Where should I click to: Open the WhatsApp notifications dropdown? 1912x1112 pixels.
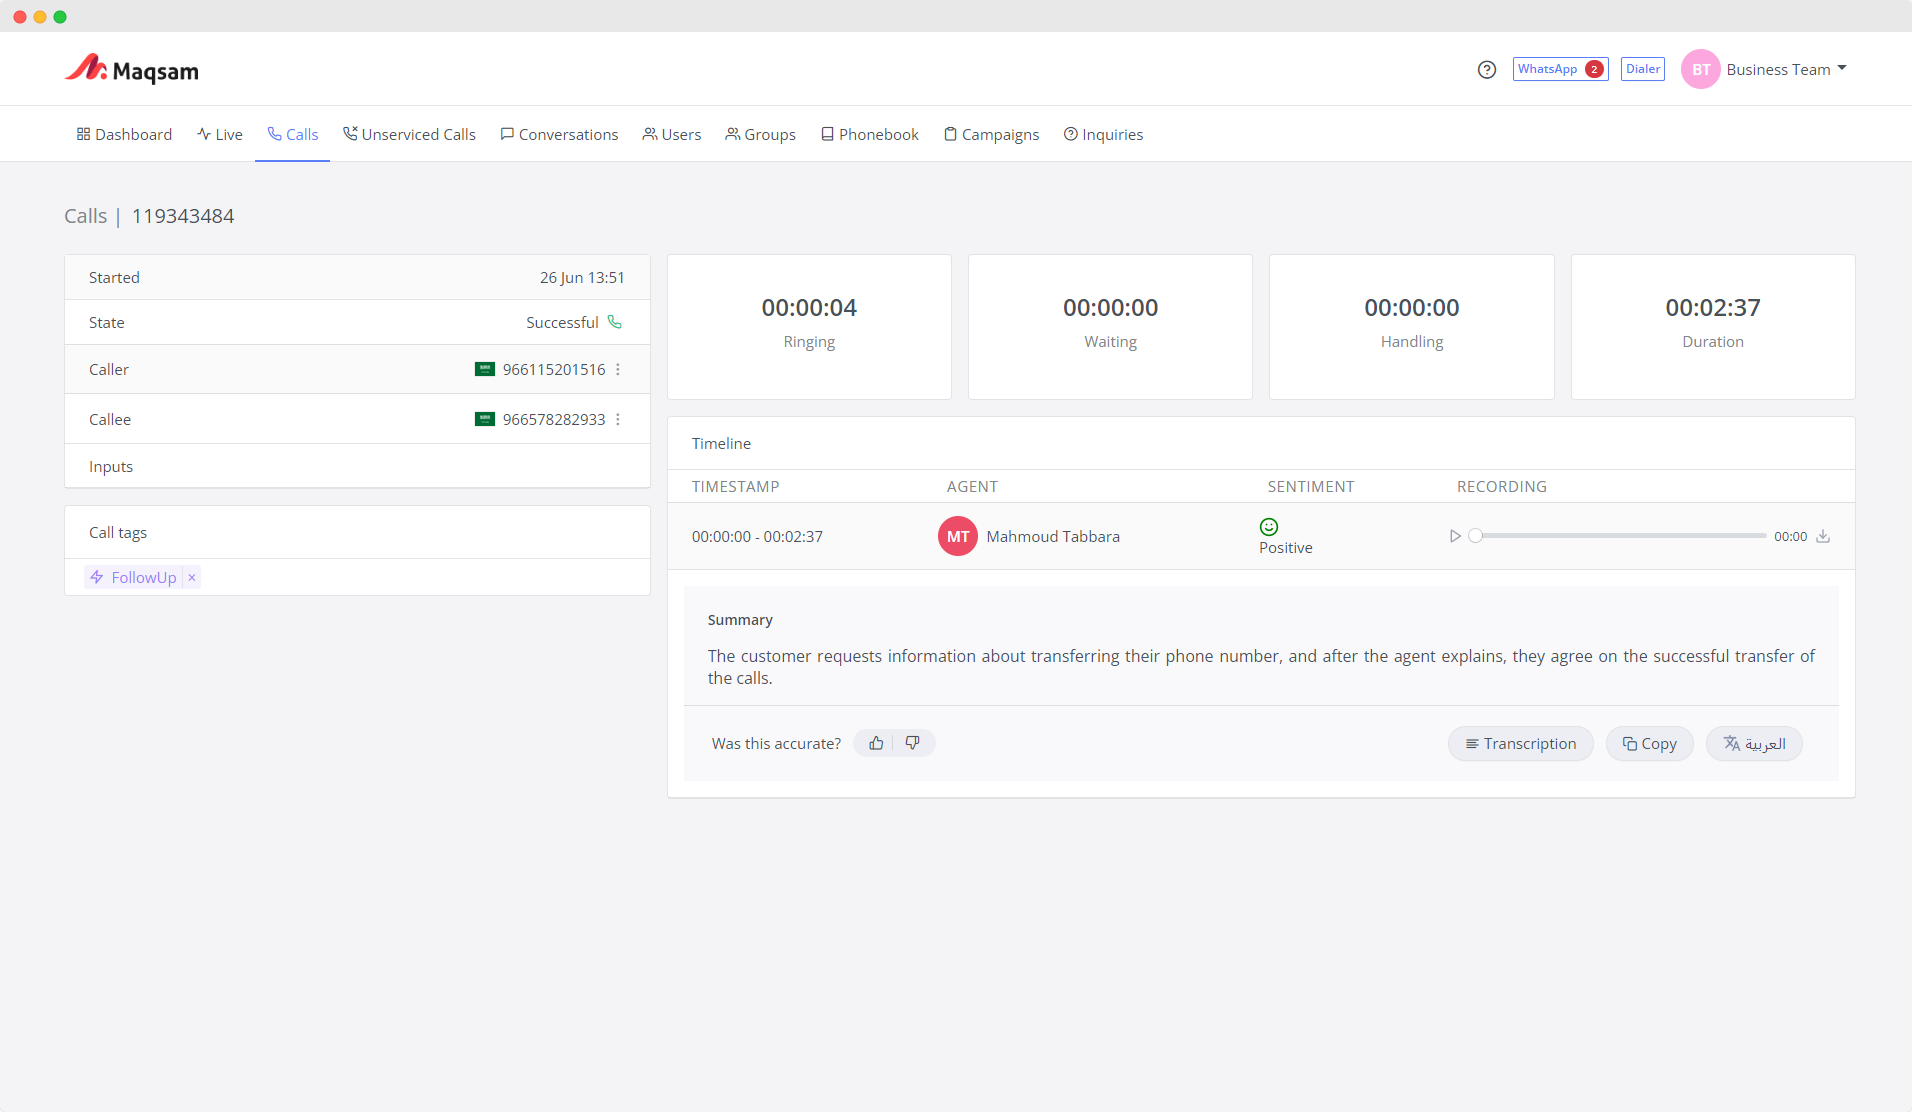(1560, 69)
